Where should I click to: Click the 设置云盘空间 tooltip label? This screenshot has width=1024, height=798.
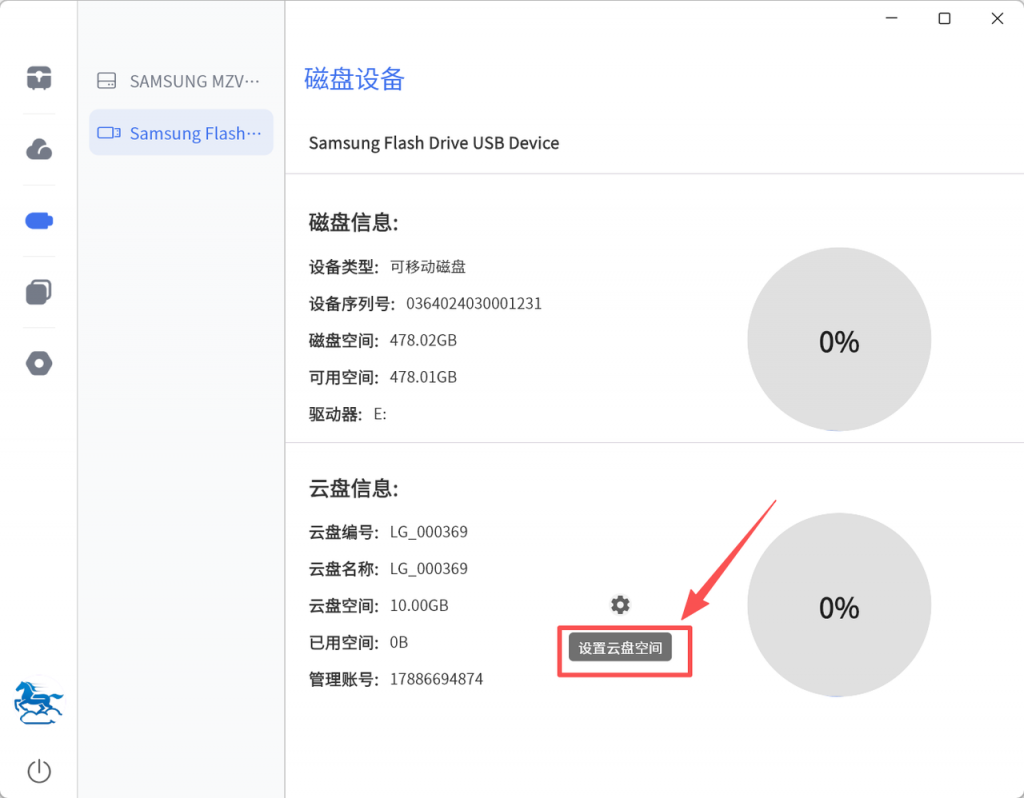[x=620, y=647]
